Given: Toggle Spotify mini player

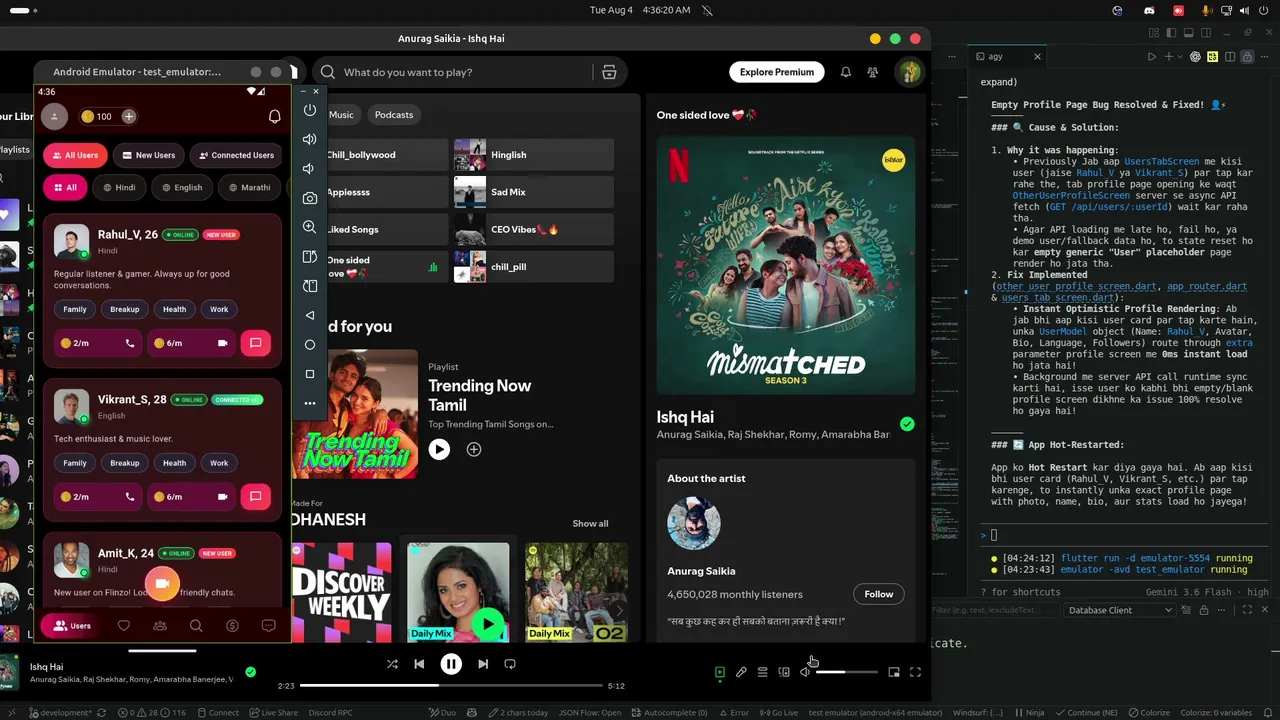Looking at the screenshot, I should (x=894, y=672).
